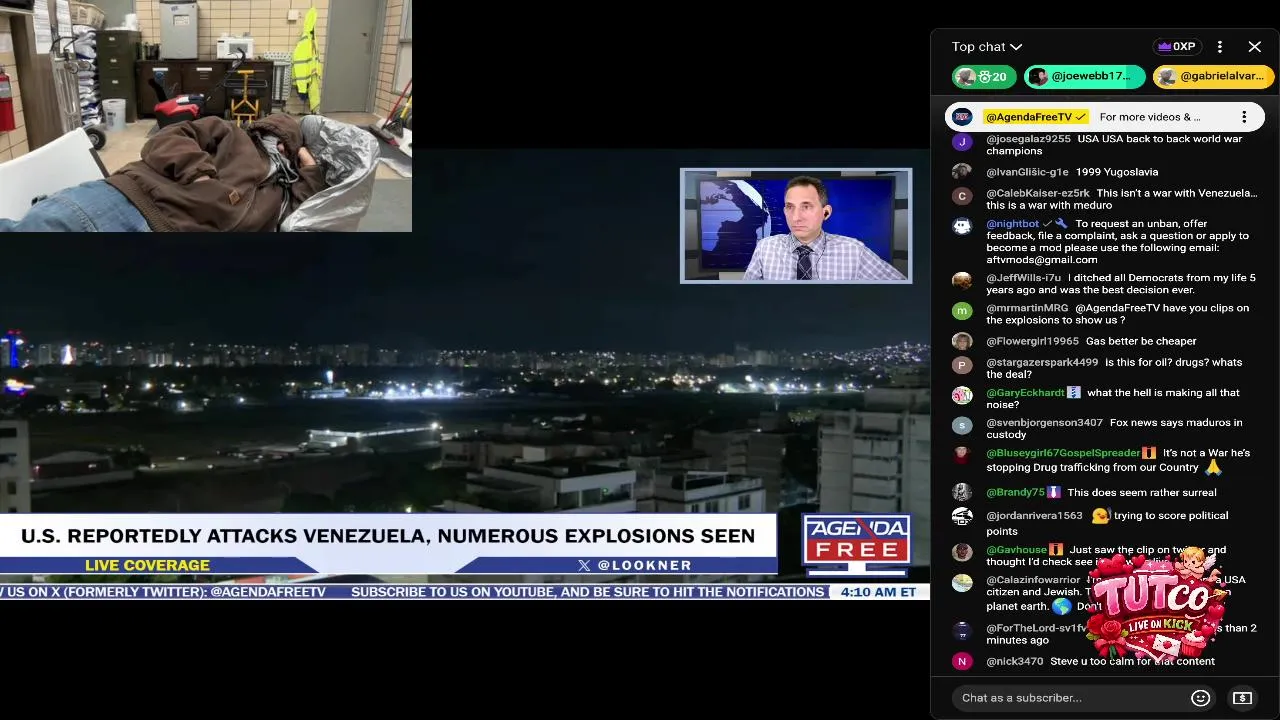Click the avatar of @jordanrivera1563
This screenshot has height=720, width=1280.
[x=962, y=517]
